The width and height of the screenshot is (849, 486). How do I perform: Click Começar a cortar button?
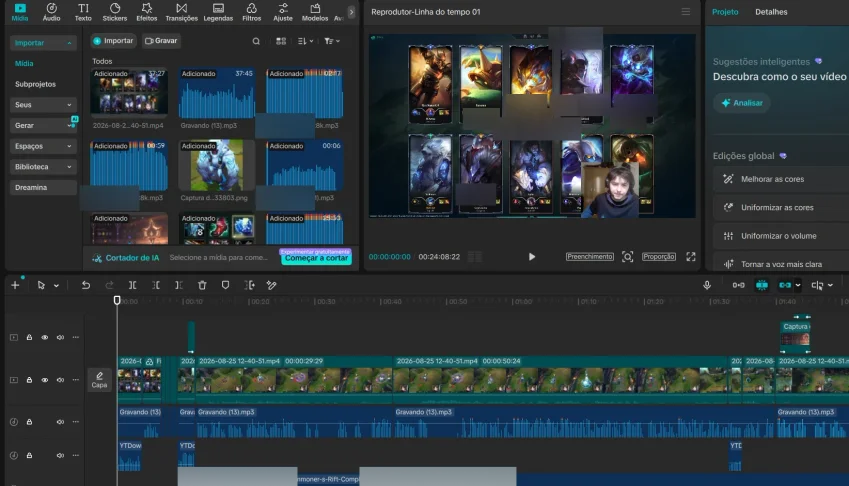(x=316, y=258)
